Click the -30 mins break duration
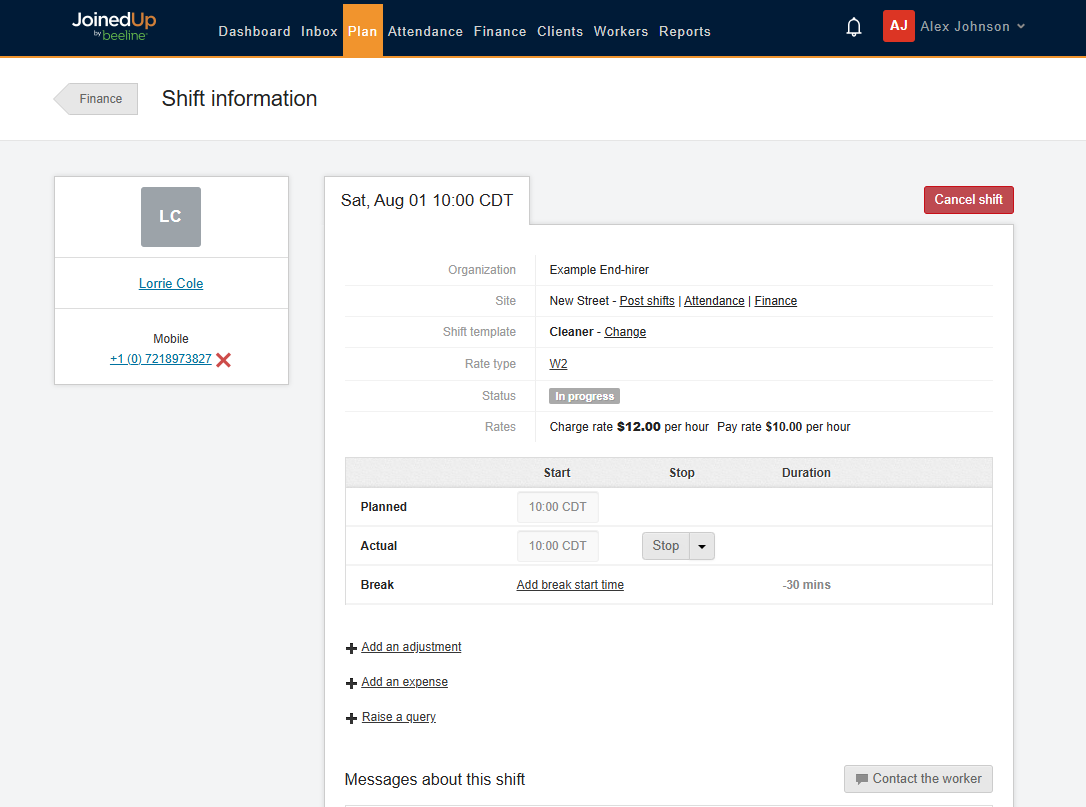The width and height of the screenshot is (1086, 807). point(806,585)
